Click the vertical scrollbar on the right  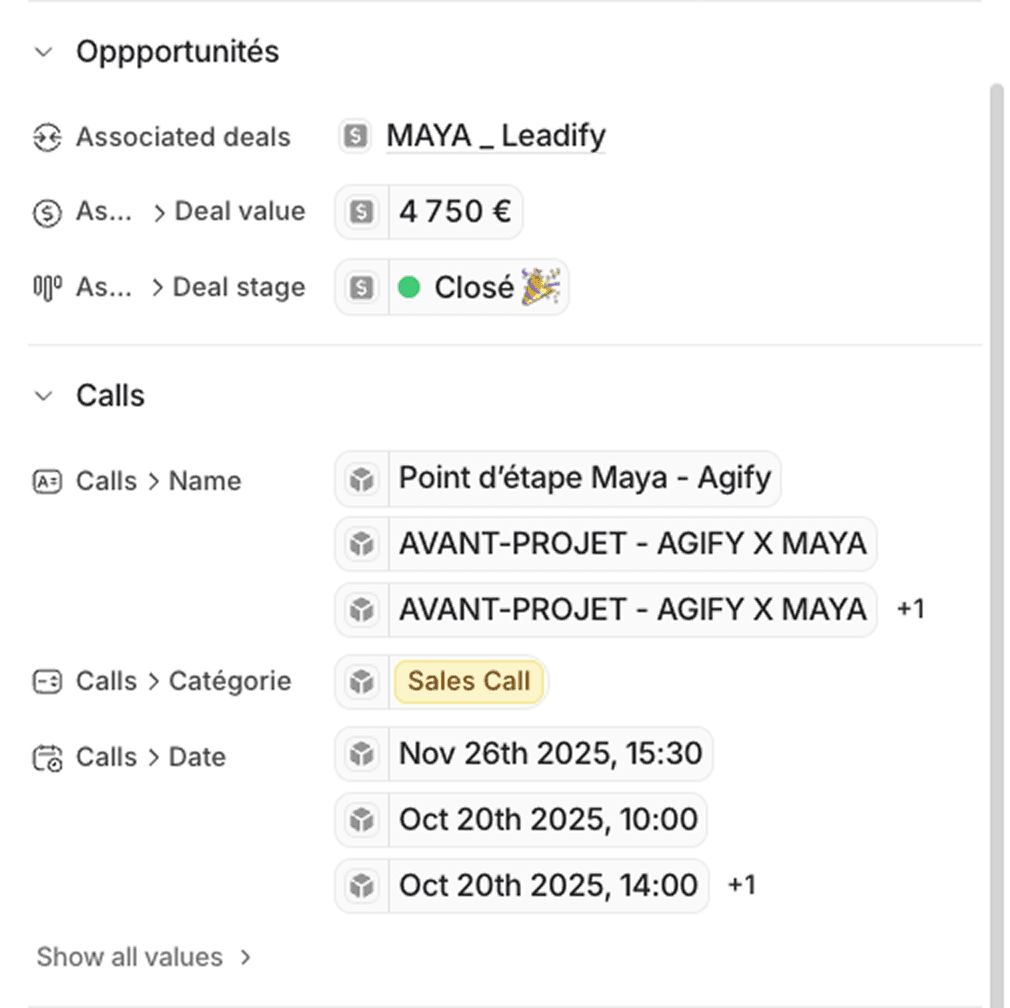pyautogui.click(x=995, y=500)
